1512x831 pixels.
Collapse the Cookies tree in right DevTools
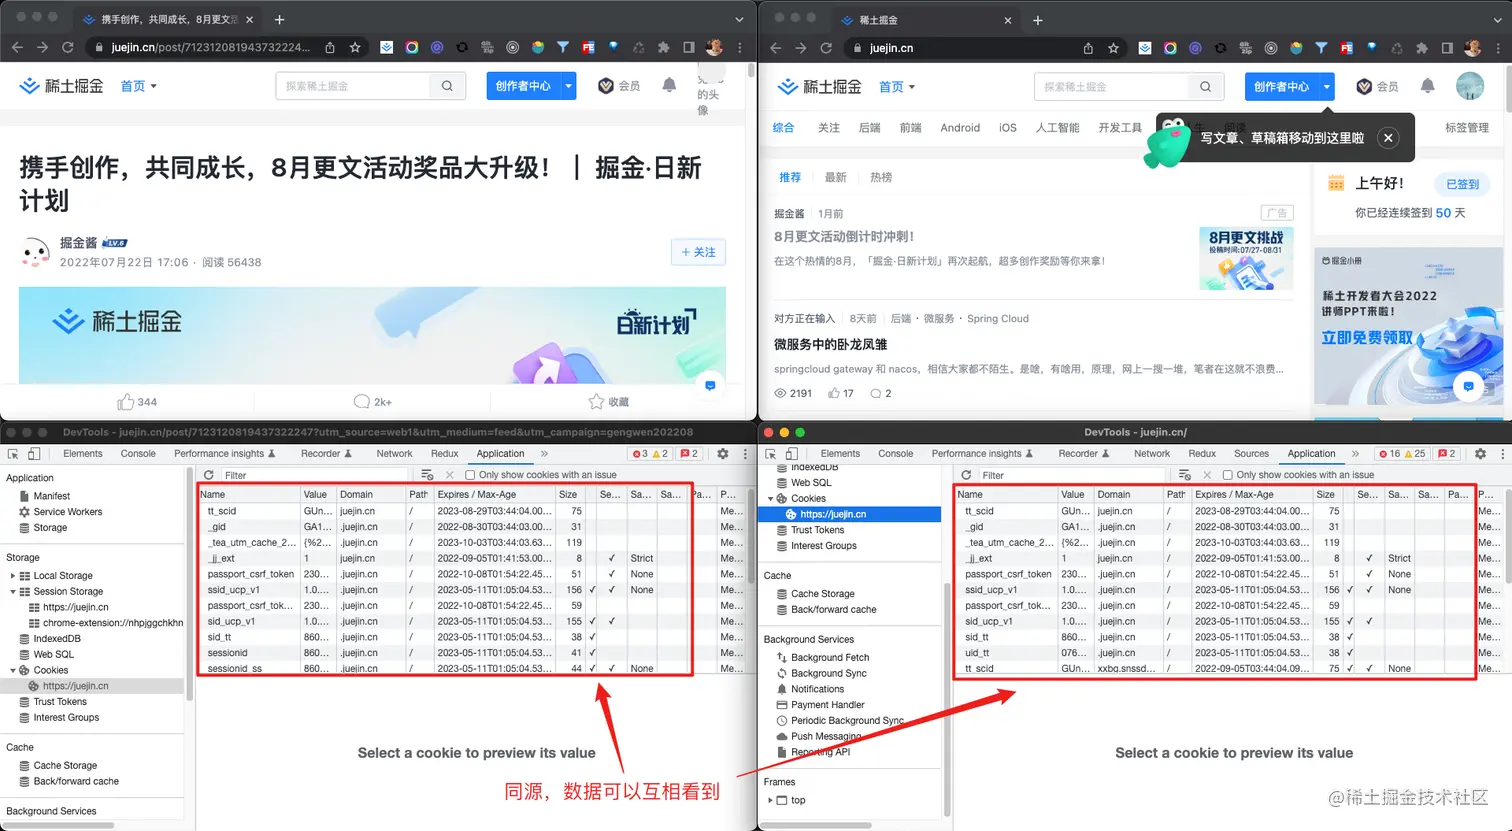tap(770, 498)
